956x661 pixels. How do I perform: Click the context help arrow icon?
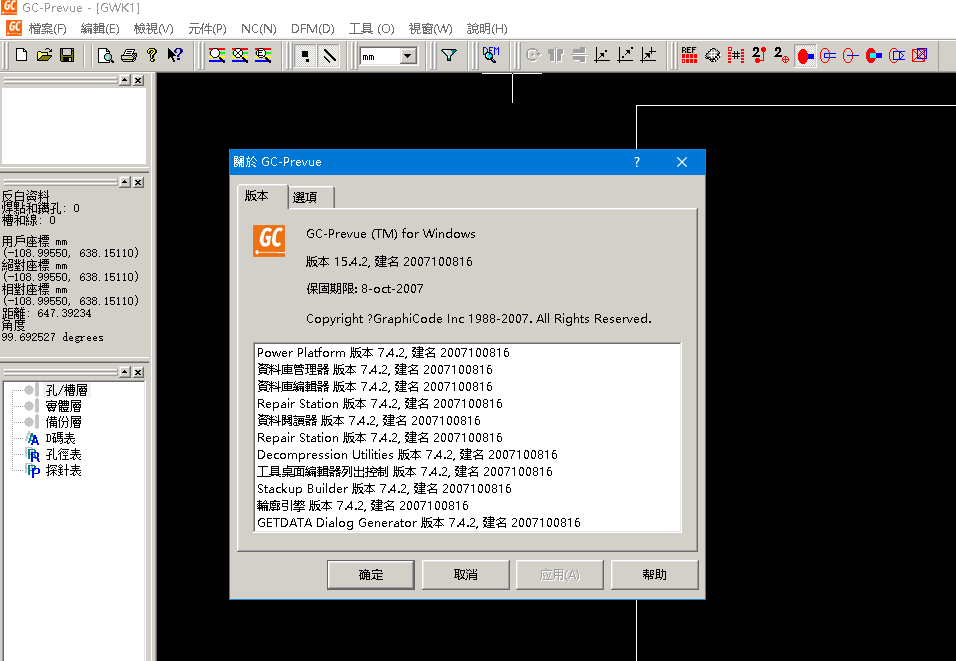175,55
